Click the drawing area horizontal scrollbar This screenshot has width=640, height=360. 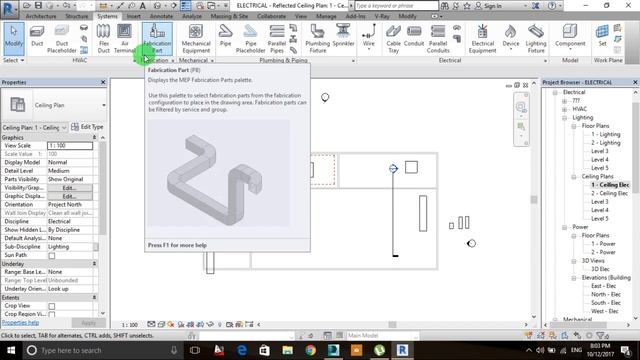(x=392, y=324)
